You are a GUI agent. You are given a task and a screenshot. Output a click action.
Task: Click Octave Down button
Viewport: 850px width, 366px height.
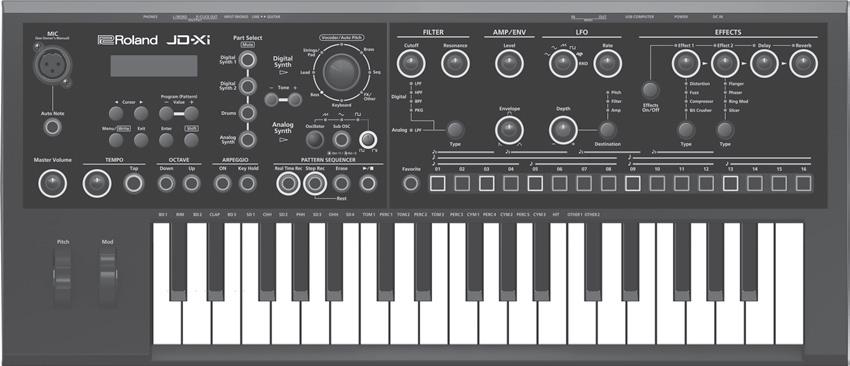click(166, 183)
